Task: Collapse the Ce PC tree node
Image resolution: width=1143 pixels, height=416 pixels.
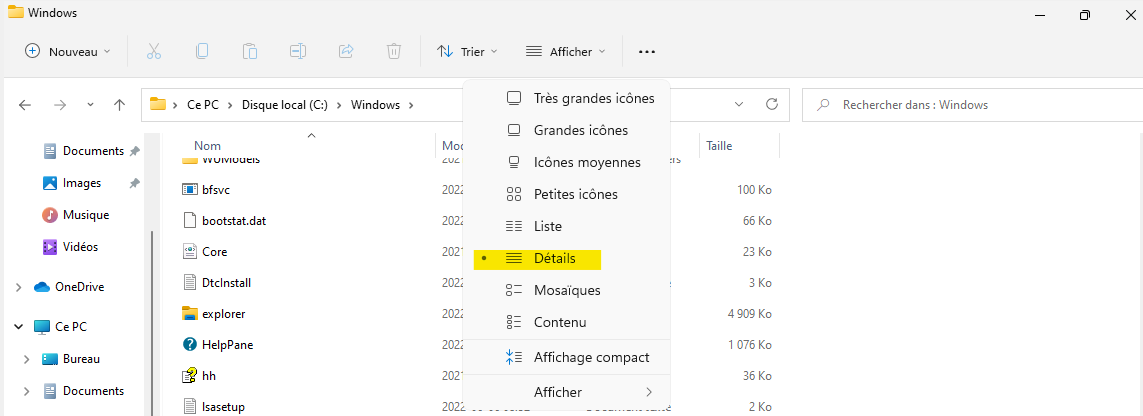Action: coord(19,327)
